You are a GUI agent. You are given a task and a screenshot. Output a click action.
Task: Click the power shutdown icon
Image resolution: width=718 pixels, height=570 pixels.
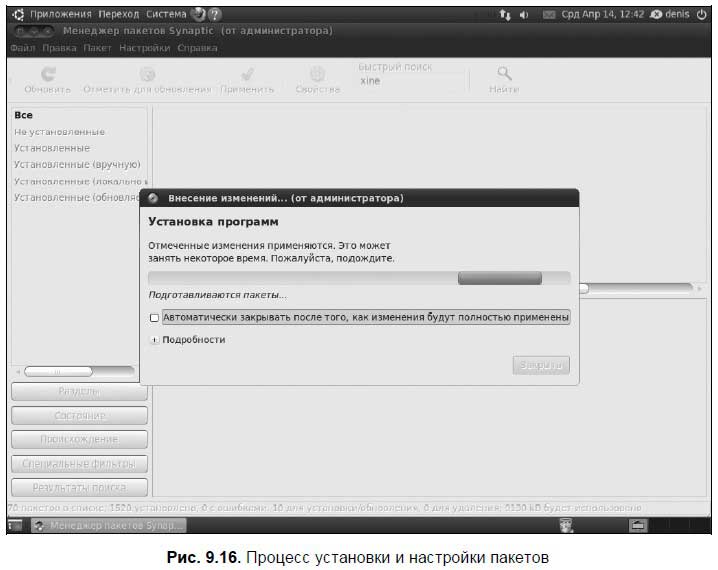coord(702,15)
